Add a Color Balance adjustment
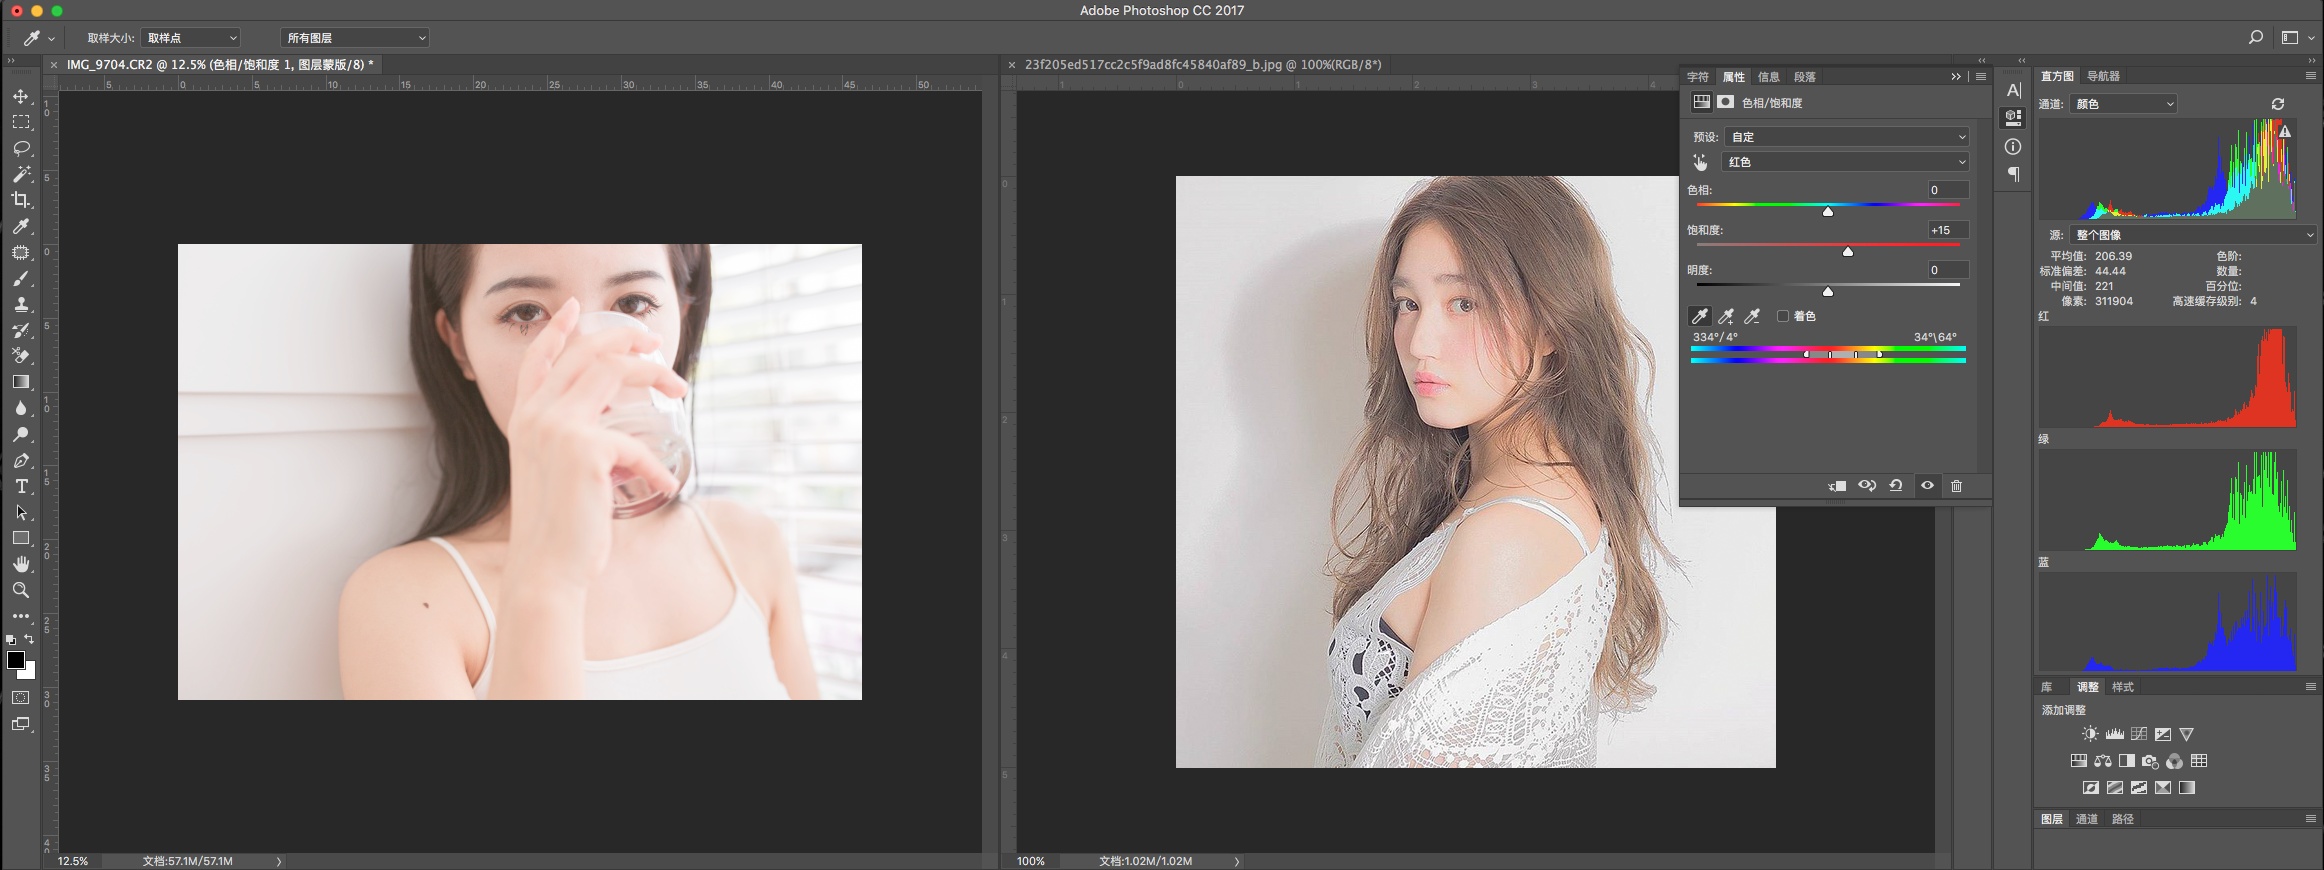This screenshot has height=870, width=2324. tap(2103, 761)
